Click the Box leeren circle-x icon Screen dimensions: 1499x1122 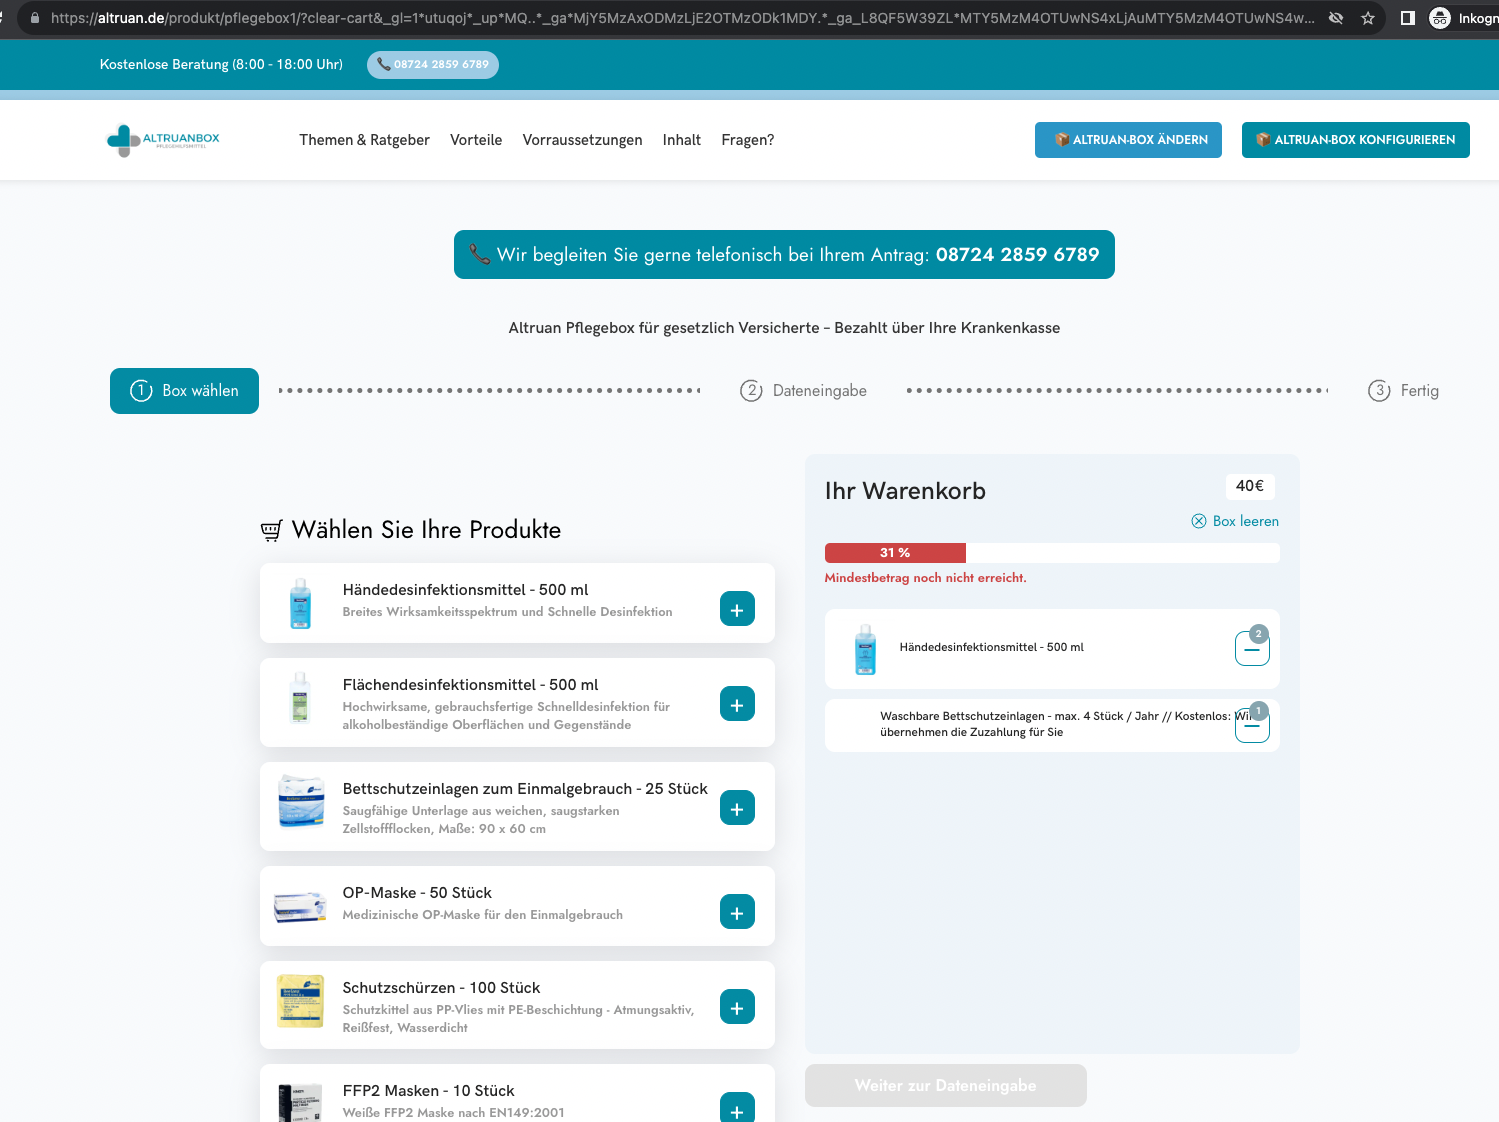tap(1199, 521)
